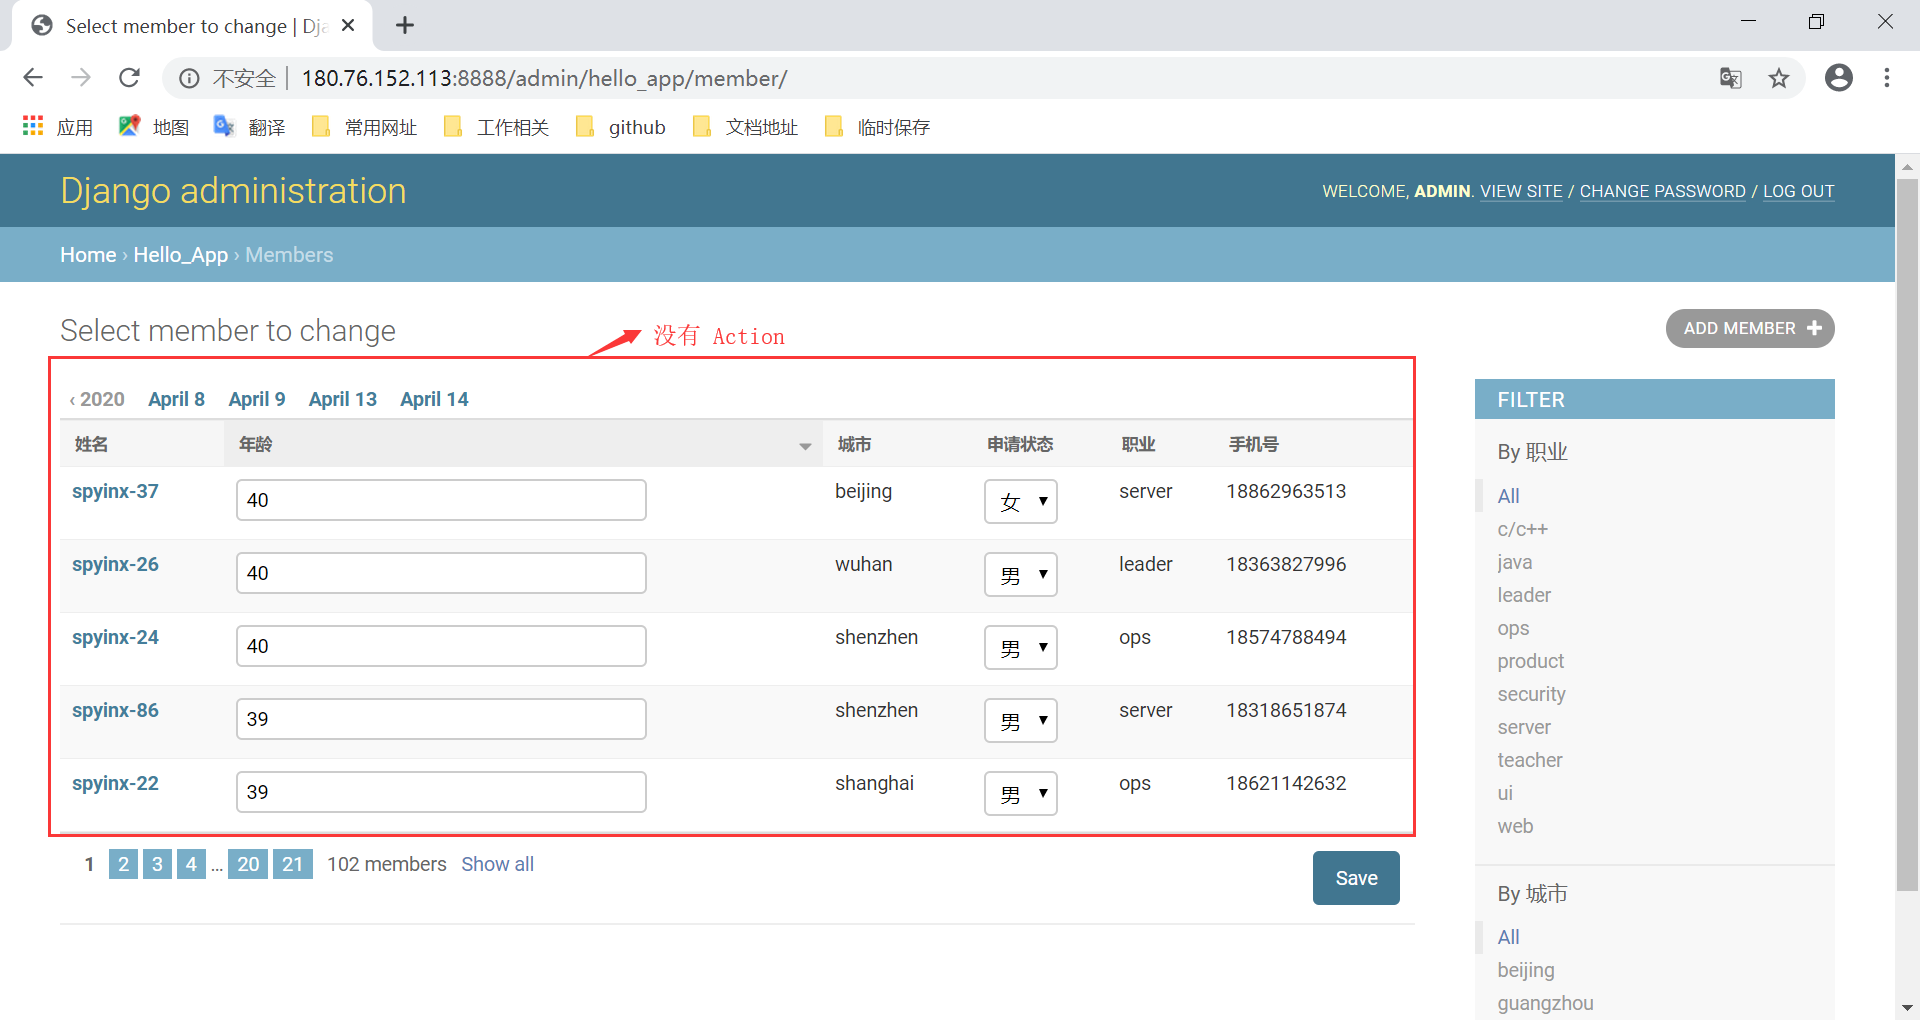Screen dimensions: 1920x1020
Task: Open member spyinx-22
Action: point(115,783)
